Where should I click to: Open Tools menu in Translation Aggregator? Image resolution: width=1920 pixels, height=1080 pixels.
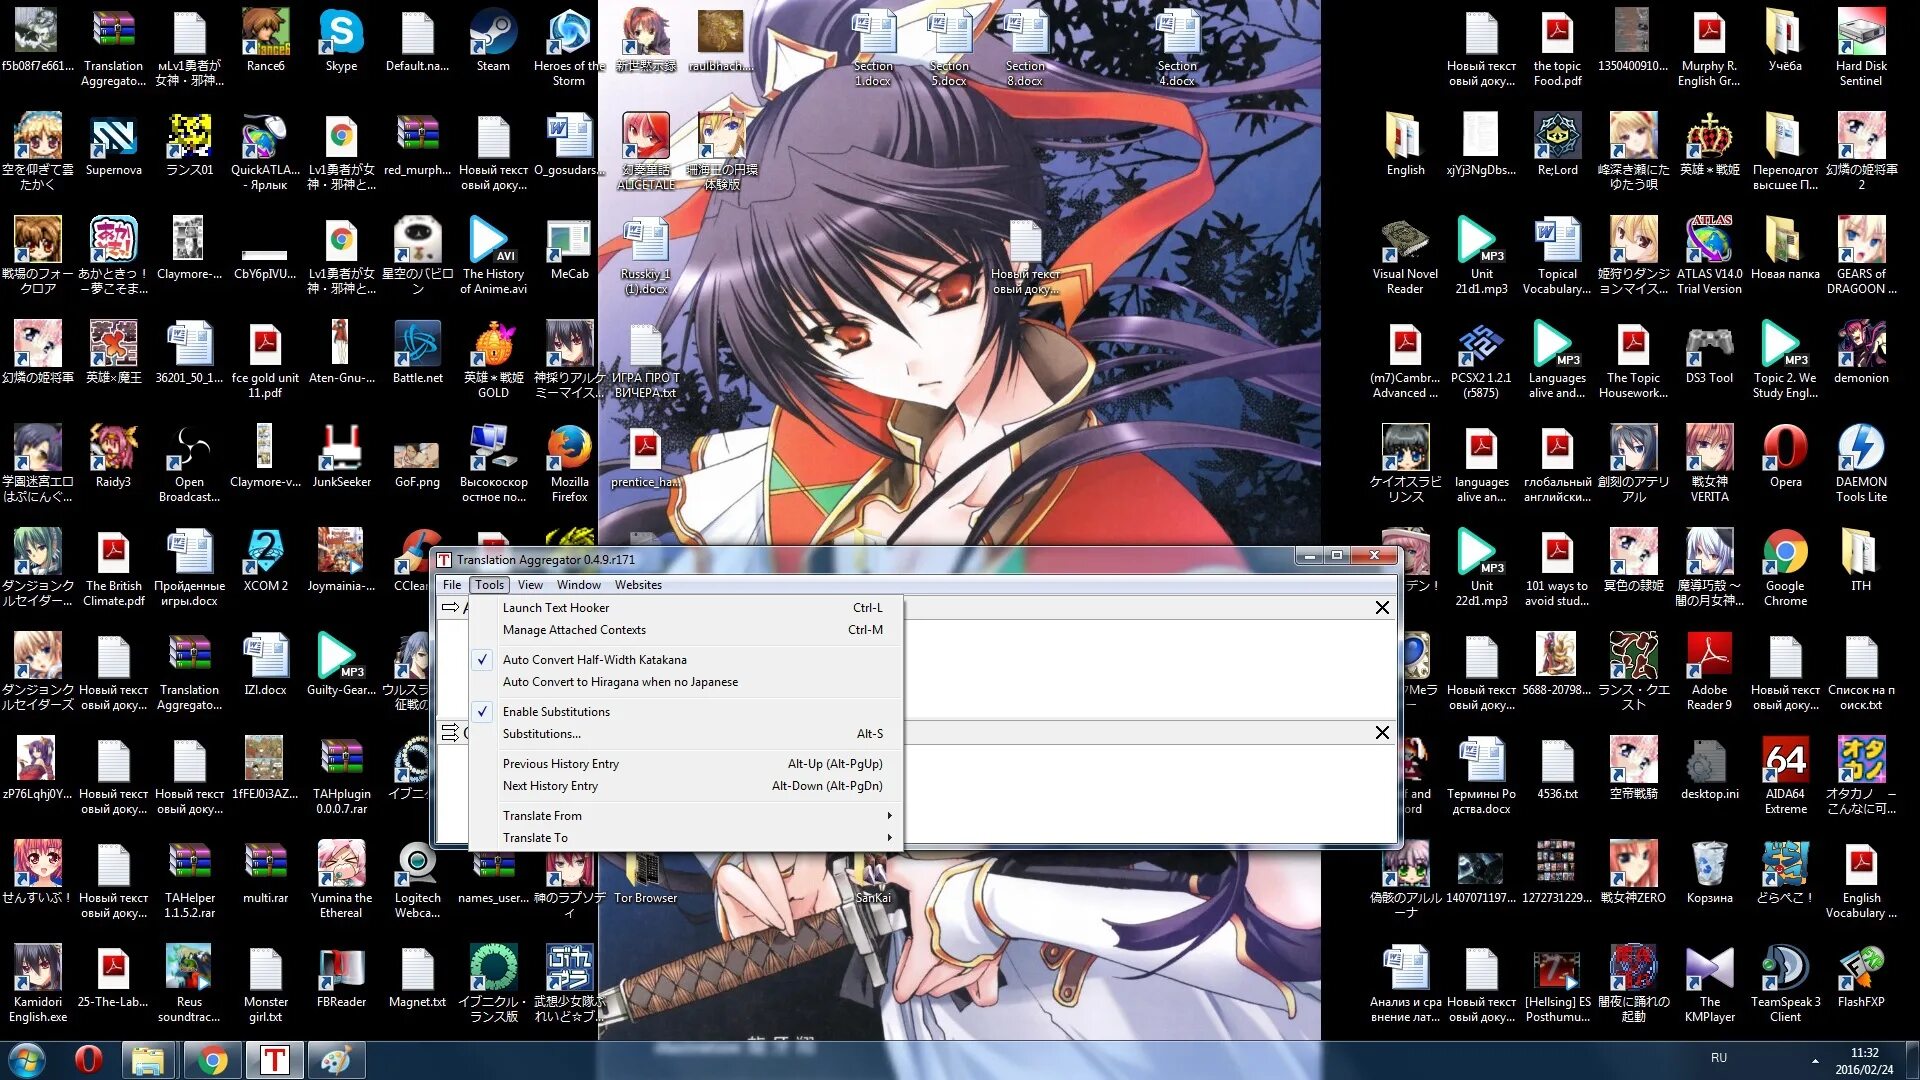click(x=489, y=584)
